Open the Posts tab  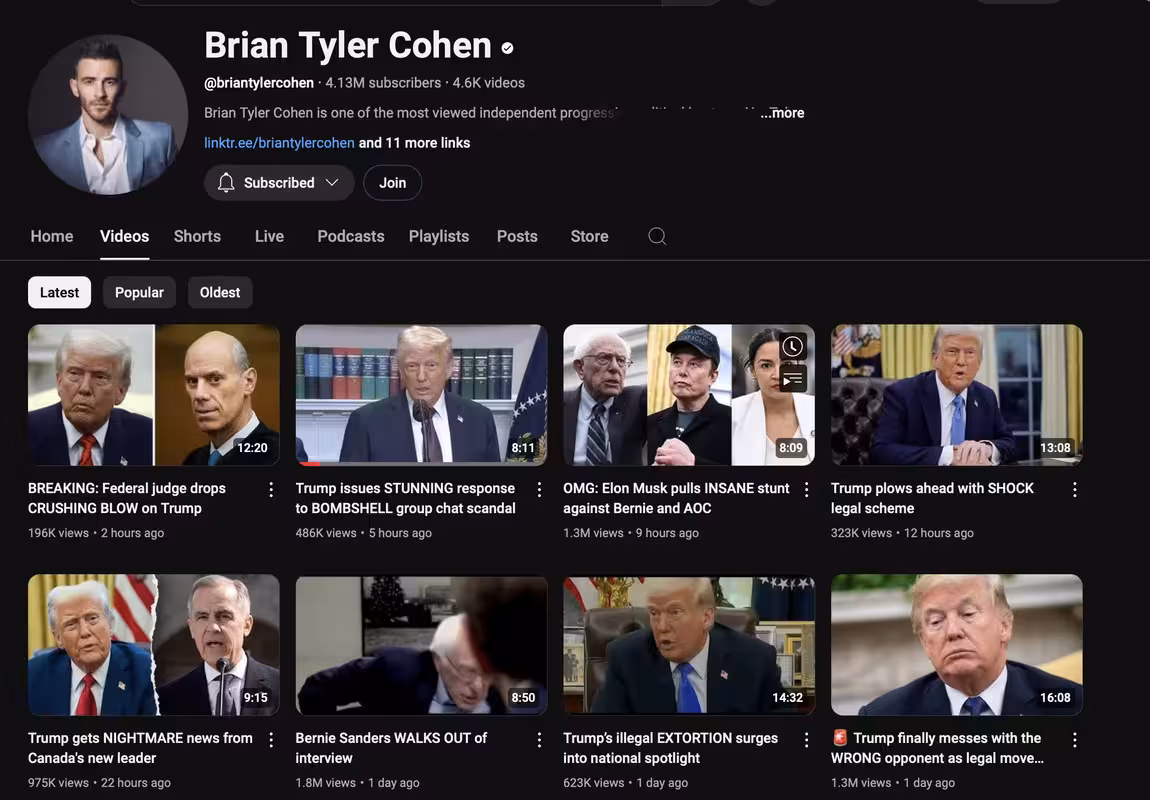click(517, 236)
